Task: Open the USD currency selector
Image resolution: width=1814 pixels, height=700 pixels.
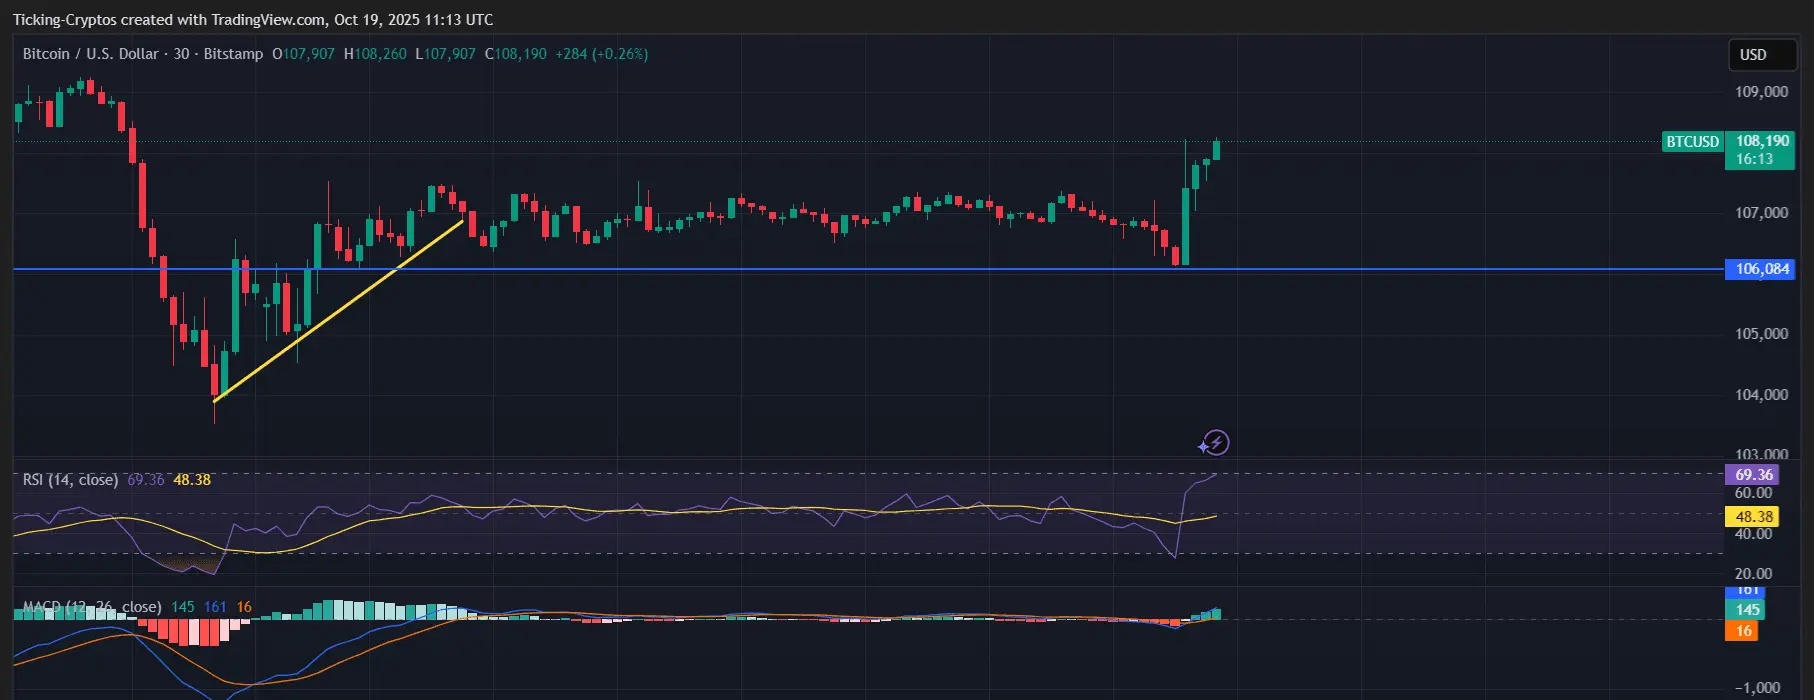Action: 1763,55
